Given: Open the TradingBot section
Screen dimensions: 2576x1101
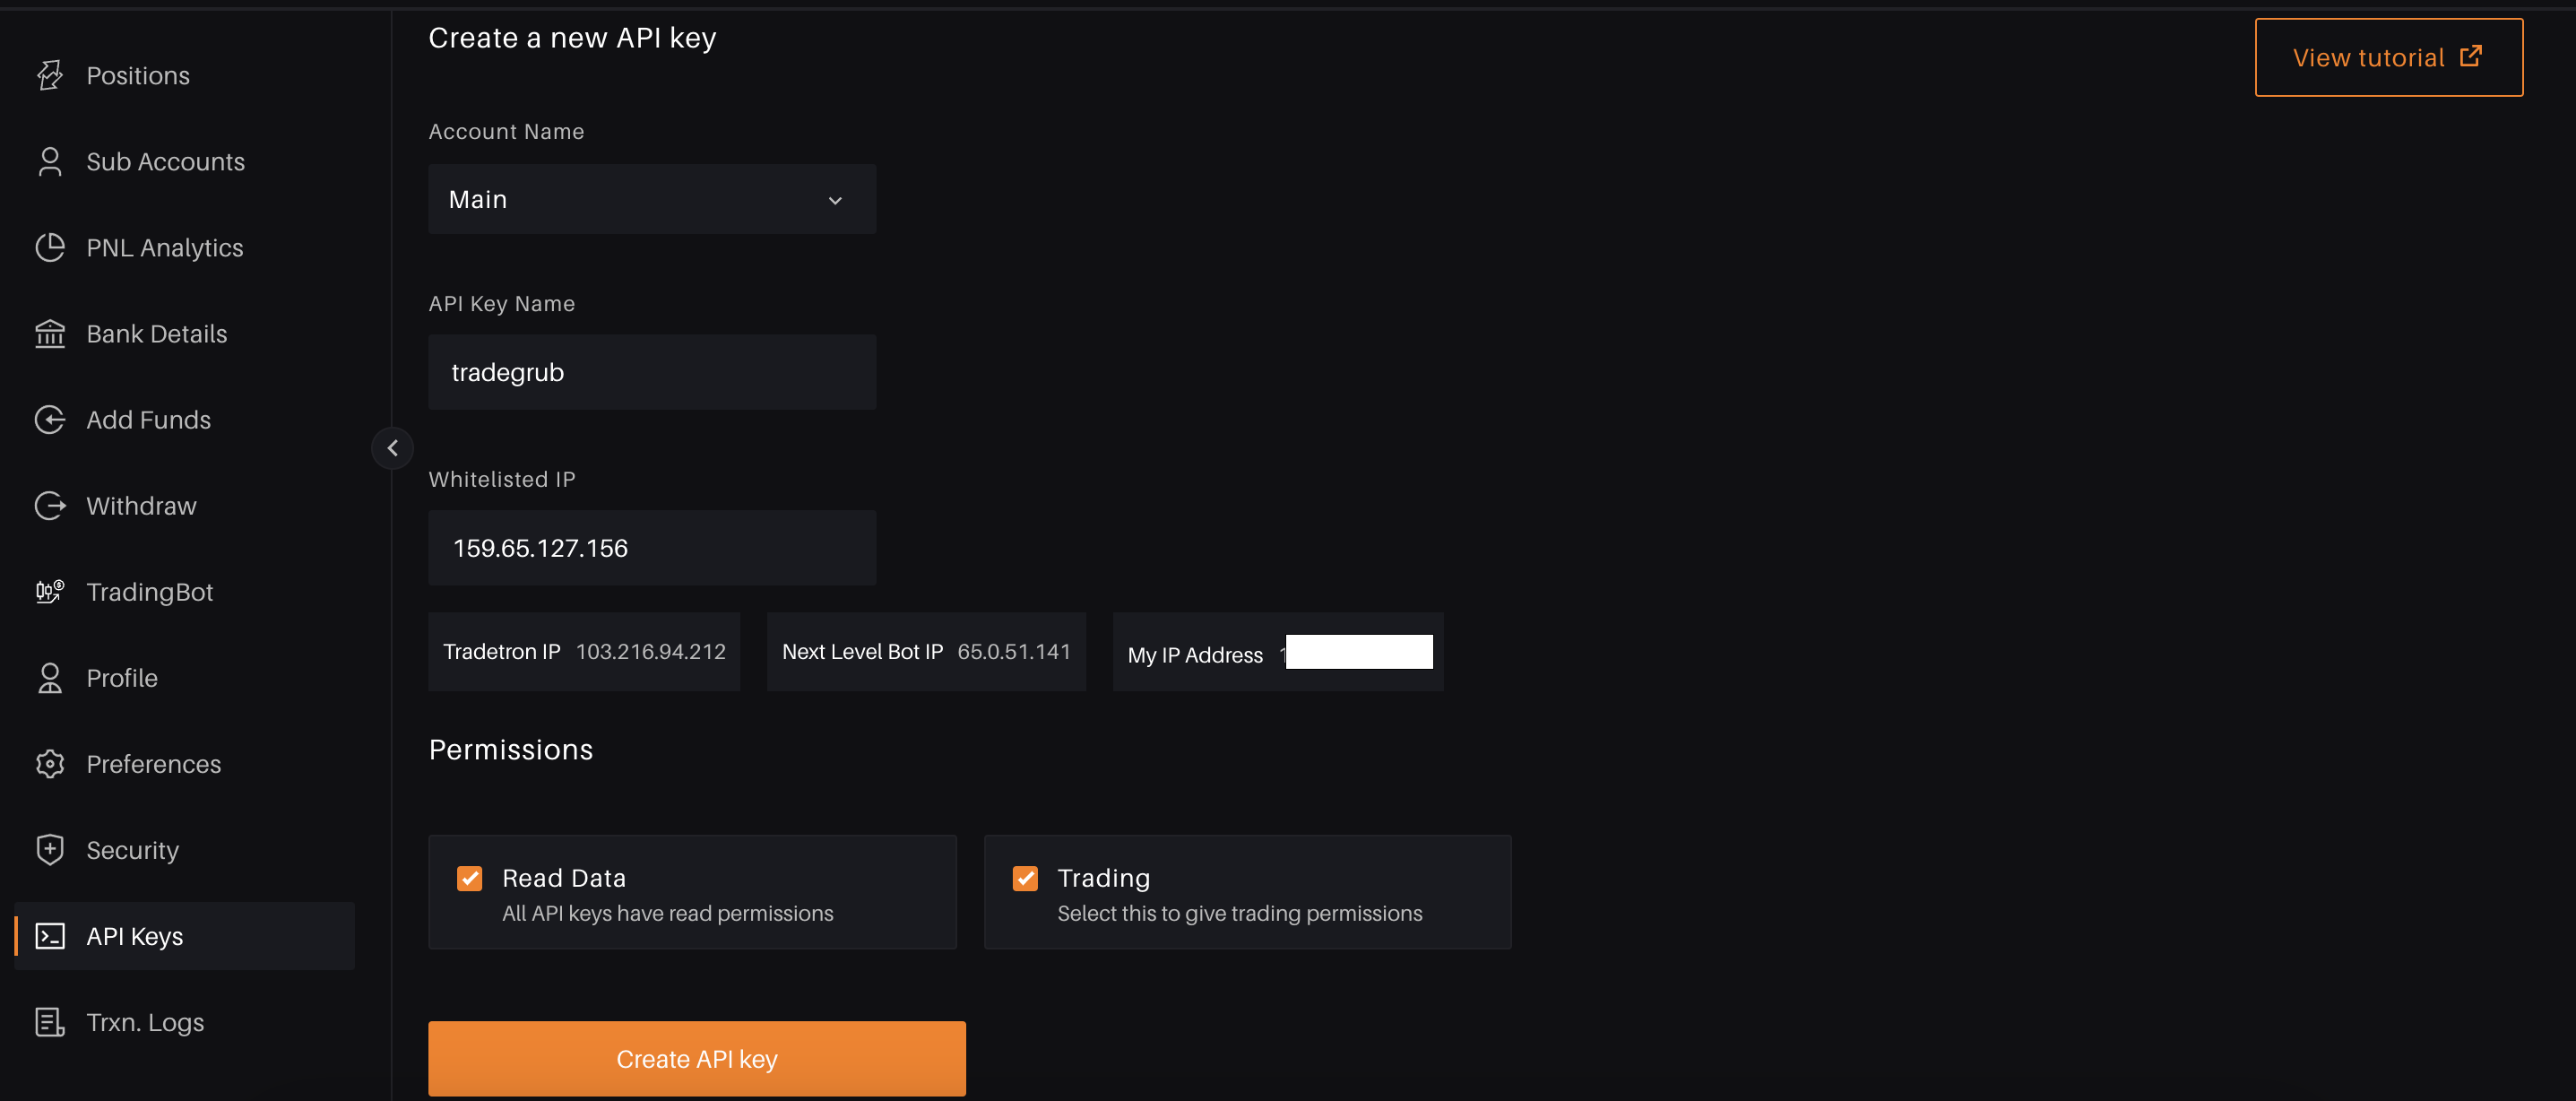Looking at the screenshot, I should (149, 591).
